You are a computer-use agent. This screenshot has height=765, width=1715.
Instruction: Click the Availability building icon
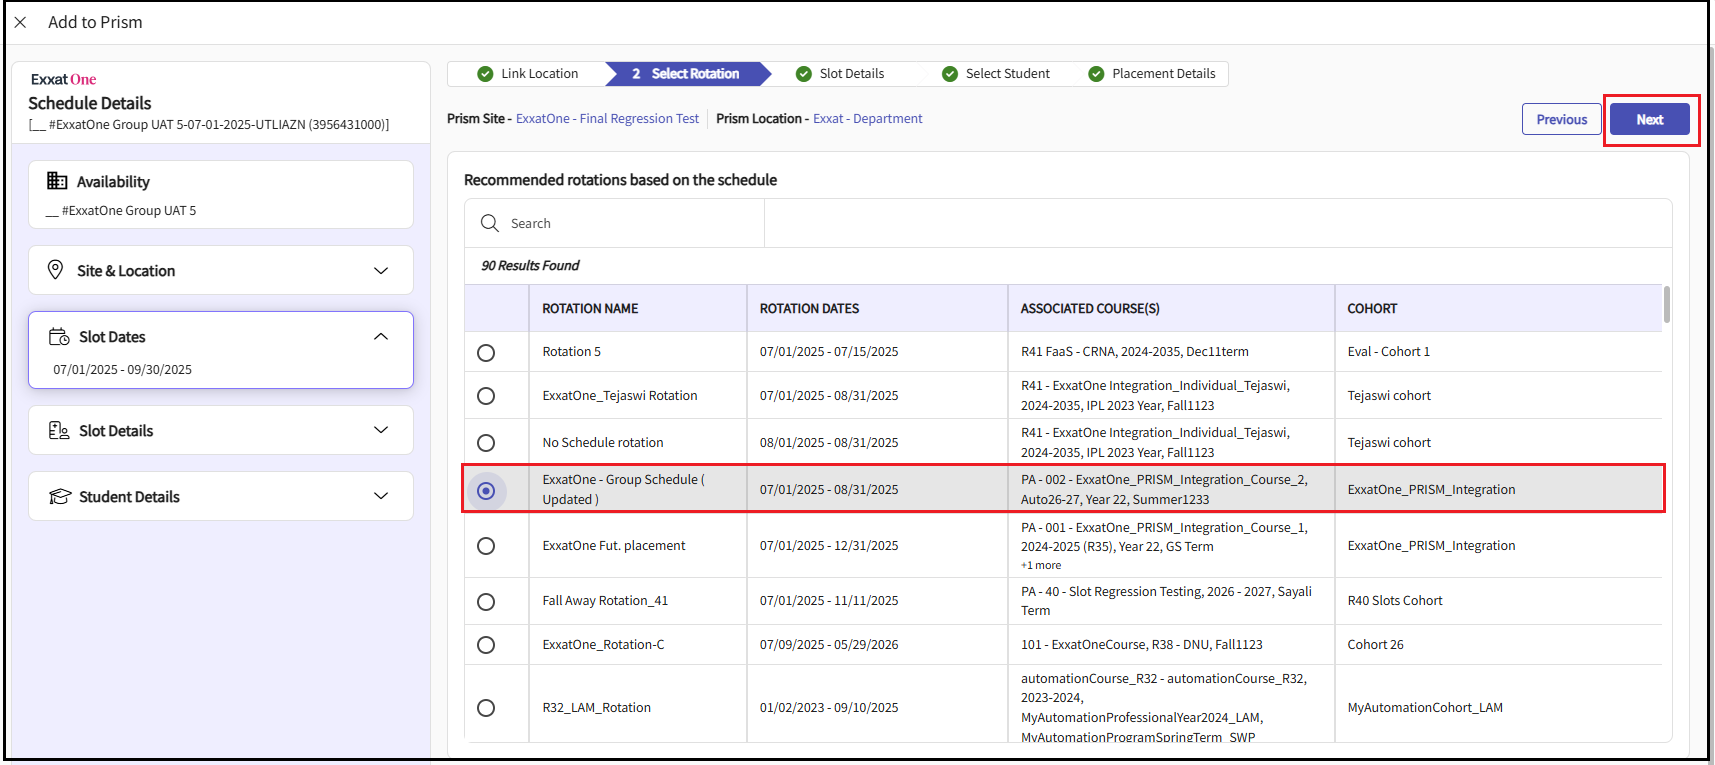pyautogui.click(x=57, y=181)
